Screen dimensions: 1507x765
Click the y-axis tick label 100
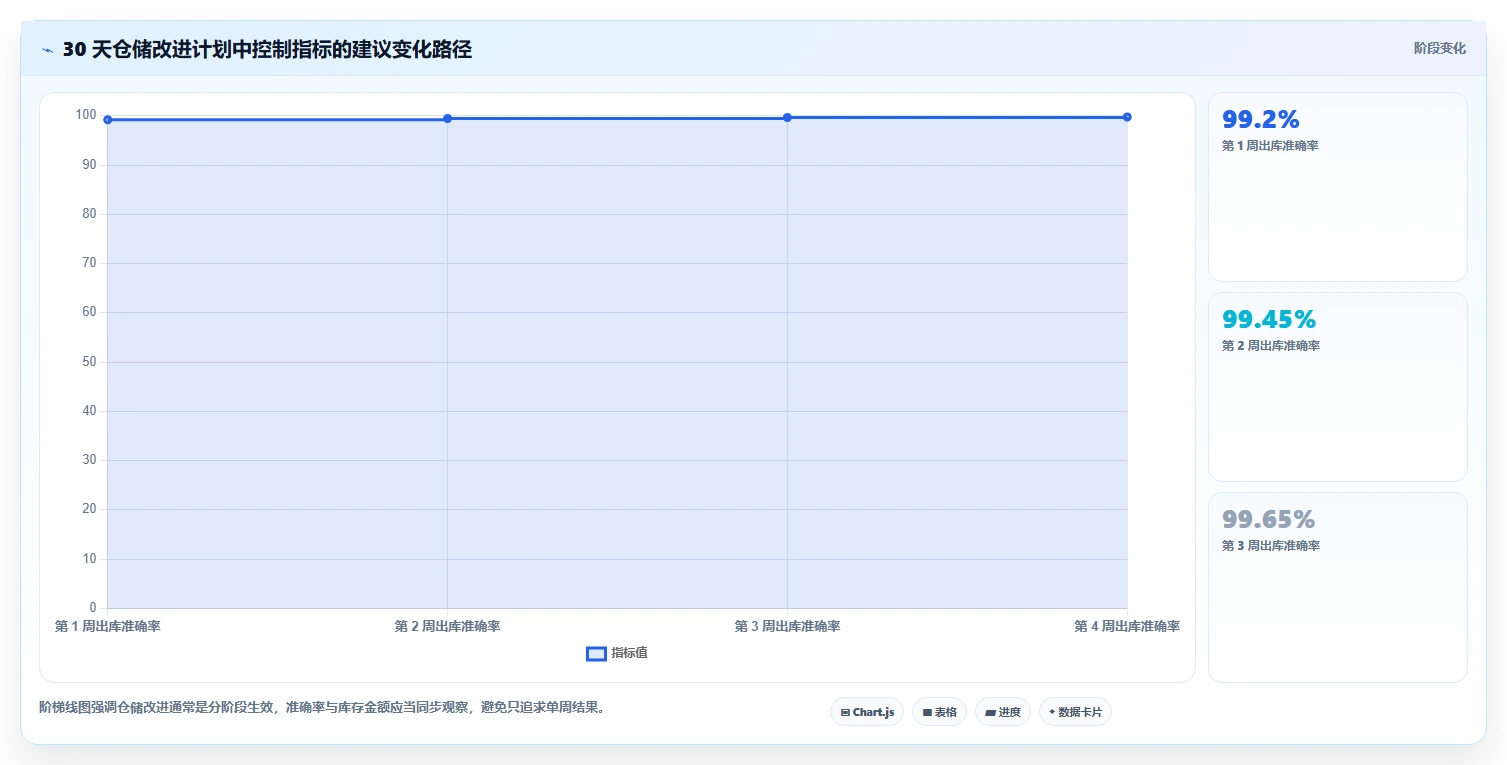[x=86, y=115]
